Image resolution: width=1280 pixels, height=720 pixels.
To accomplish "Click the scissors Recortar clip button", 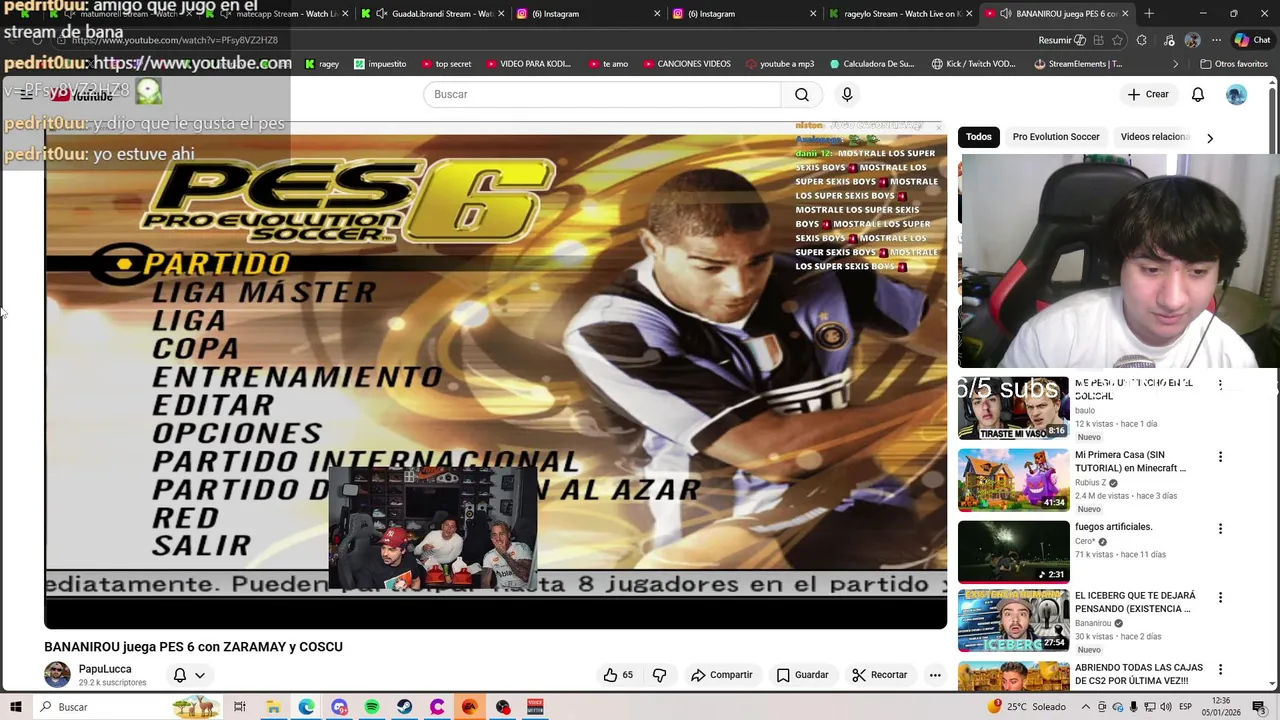I will coord(880,675).
